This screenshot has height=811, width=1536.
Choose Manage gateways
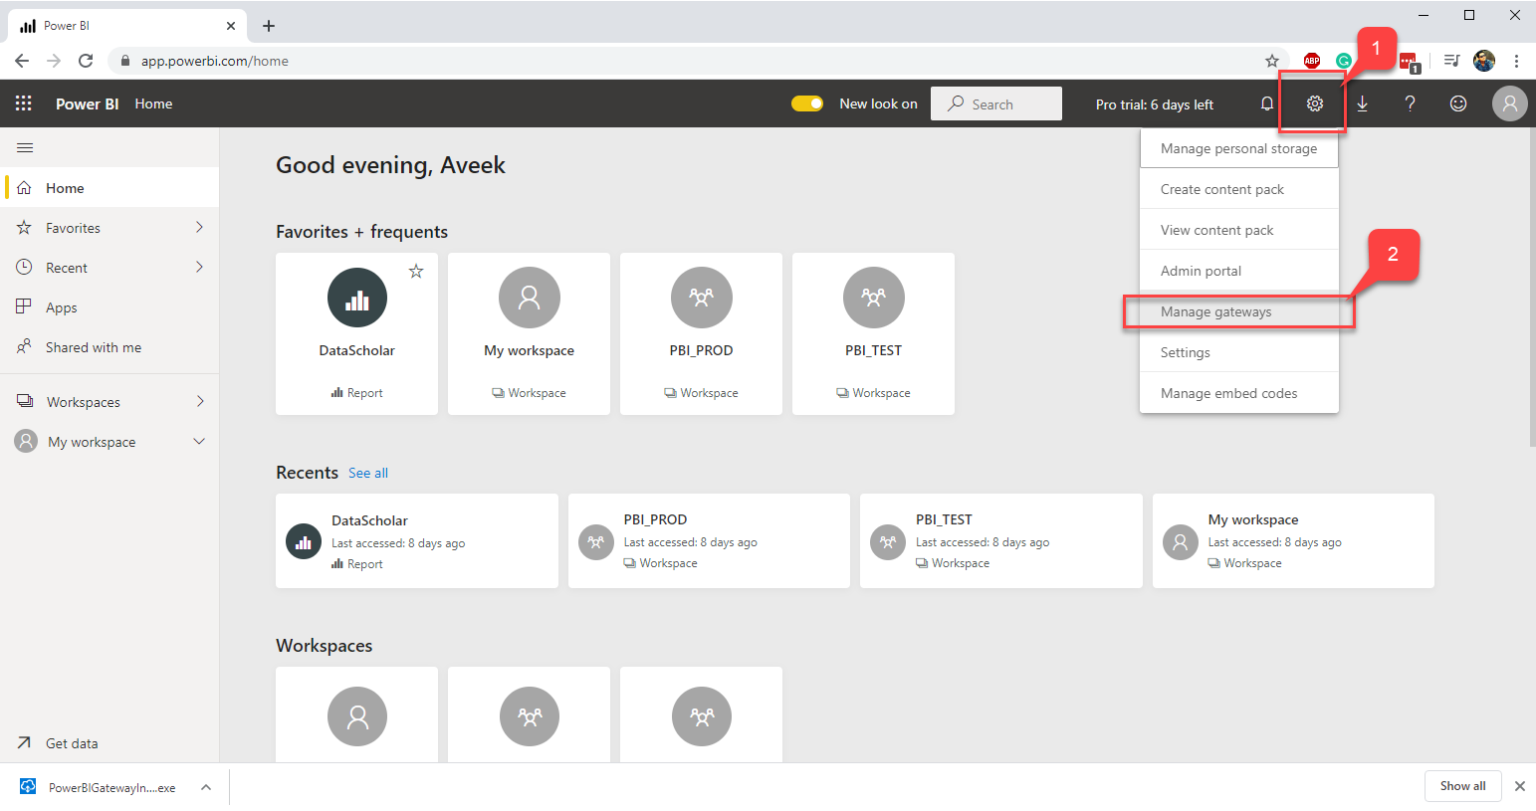pos(1239,312)
